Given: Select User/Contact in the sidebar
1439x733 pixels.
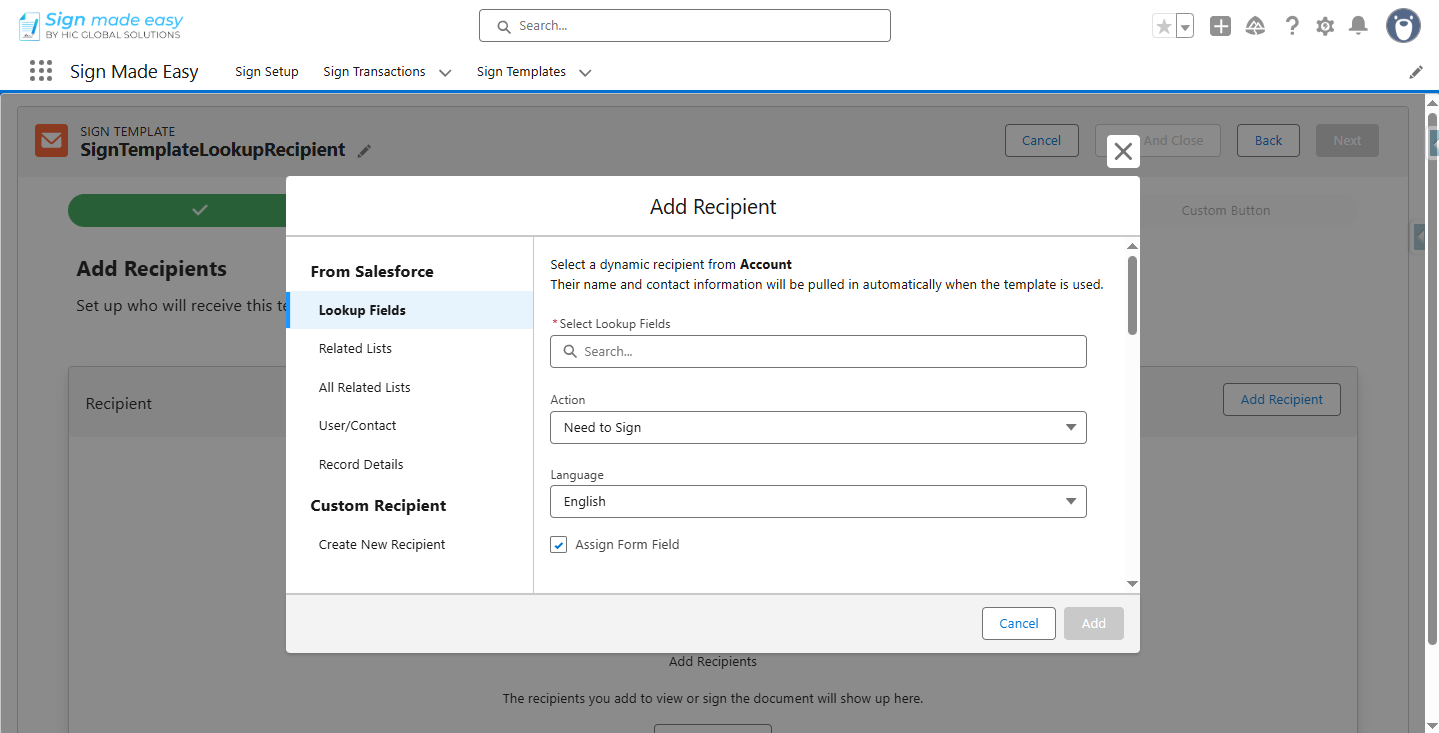Looking at the screenshot, I should 357,426.
